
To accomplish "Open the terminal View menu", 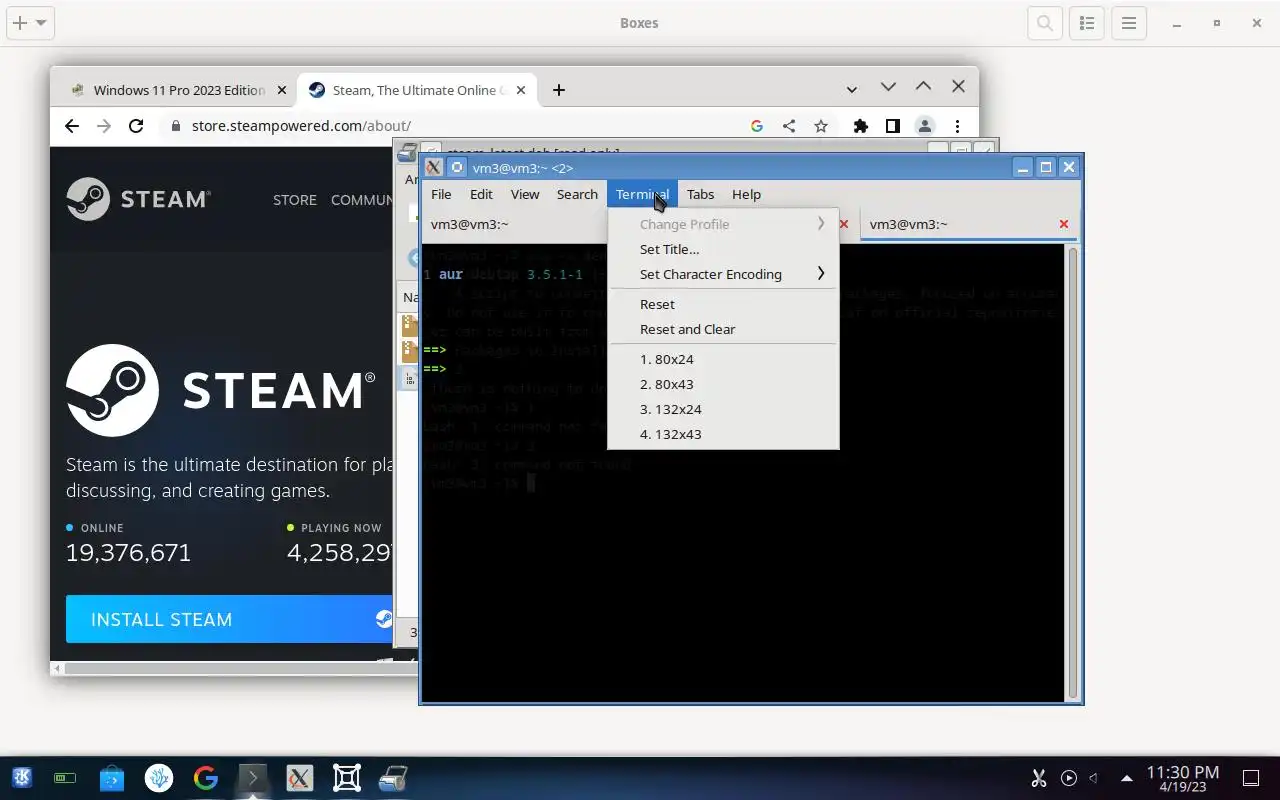I will point(525,194).
